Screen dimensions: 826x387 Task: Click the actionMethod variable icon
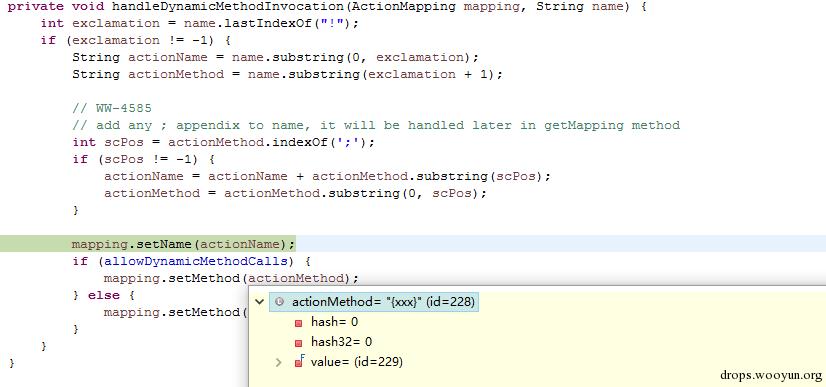coord(280,302)
